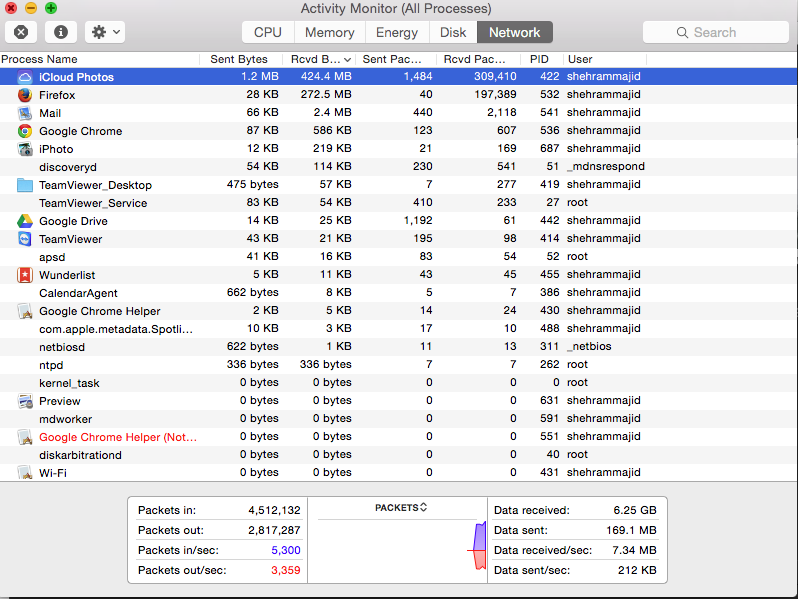This screenshot has height=599, width=798.
Task: Click the TeamViewer app icon
Action: point(25,239)
